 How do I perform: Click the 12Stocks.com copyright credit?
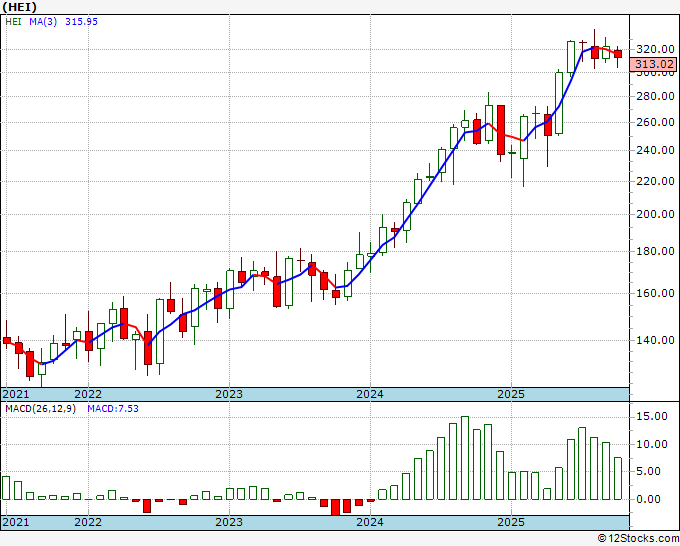[638, 539]
